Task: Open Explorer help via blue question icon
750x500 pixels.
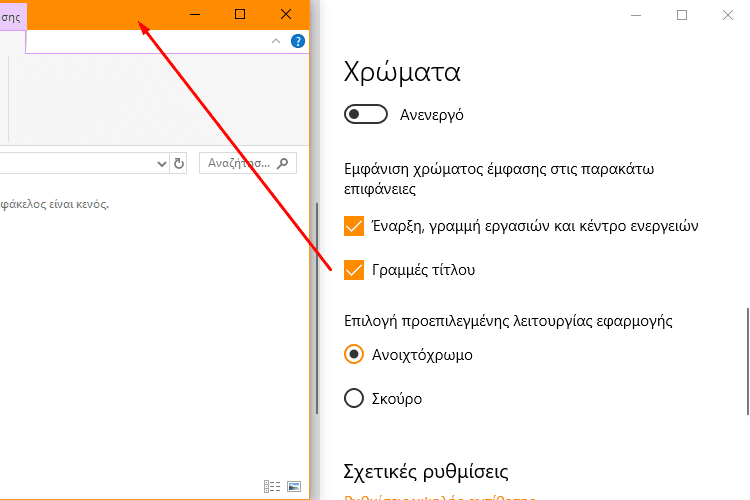Action: tap(298, 41)
